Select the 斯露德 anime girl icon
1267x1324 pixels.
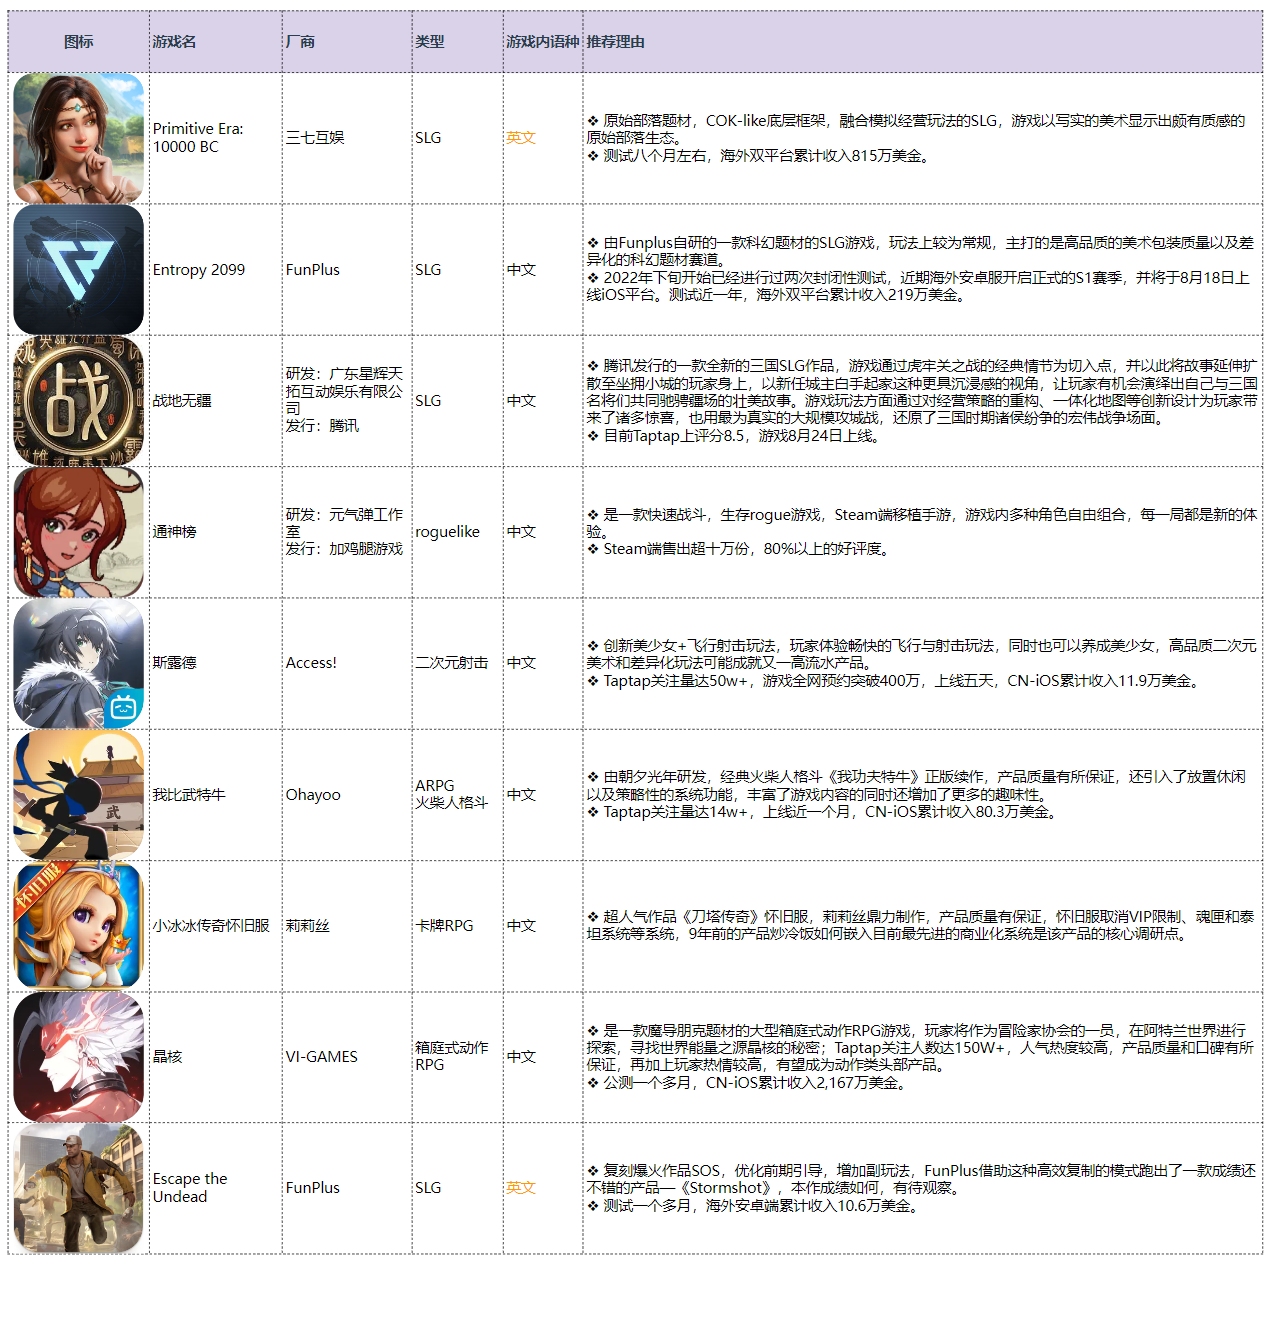pos(78,663)
